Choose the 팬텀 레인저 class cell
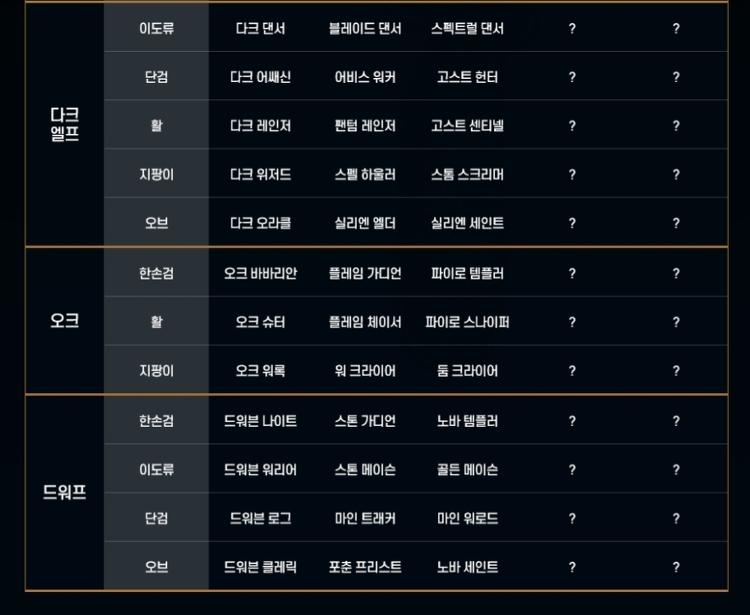The image size is (750, 615). click(x=365, y=126)
